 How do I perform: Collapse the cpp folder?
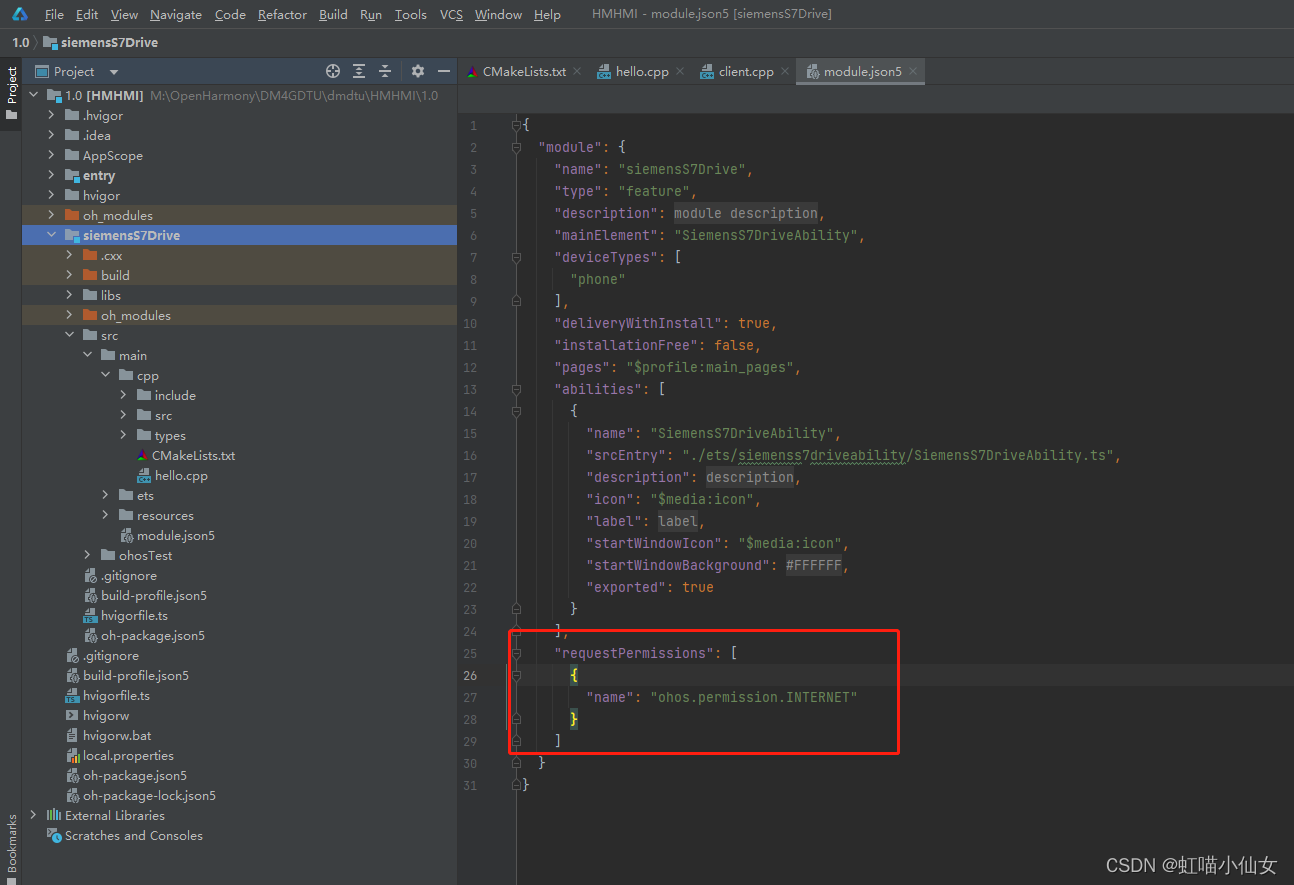point(106,375)
